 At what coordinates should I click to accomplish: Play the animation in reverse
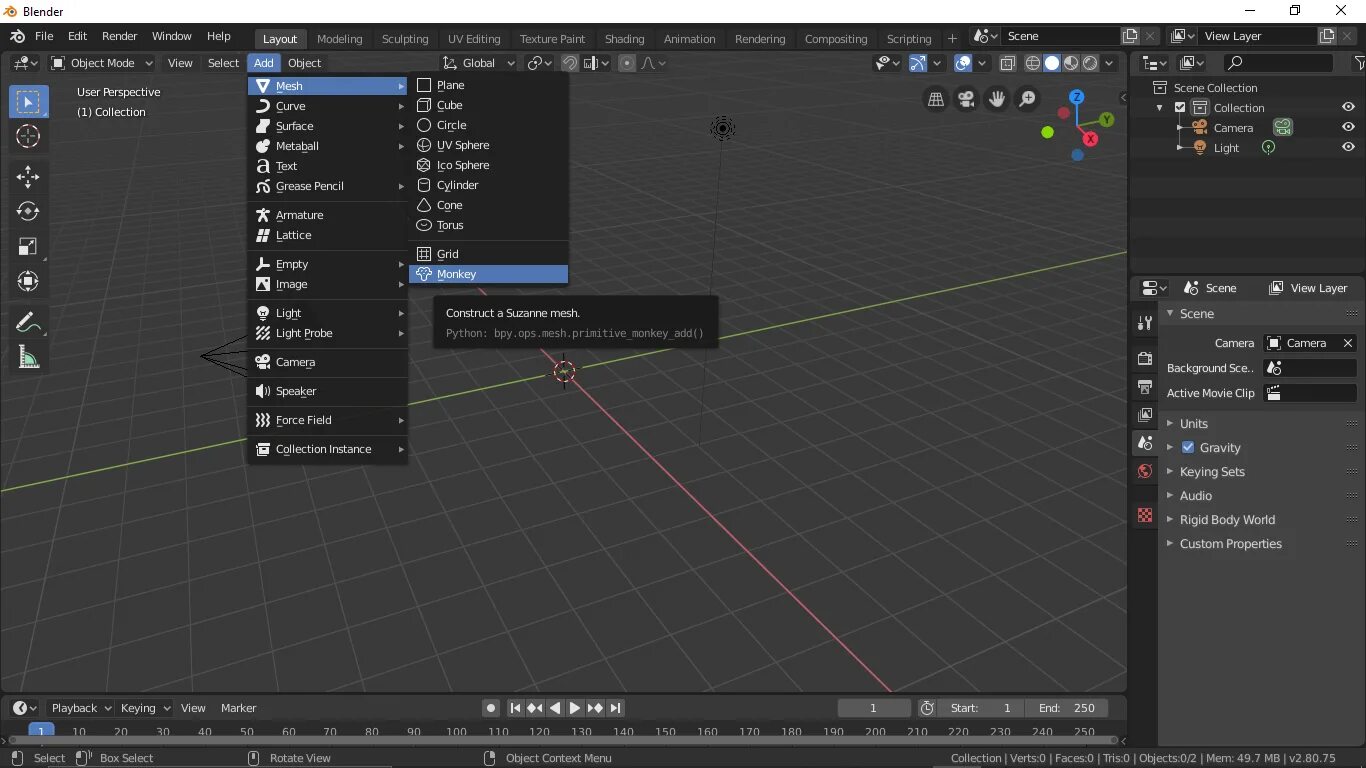coord(555,708)
